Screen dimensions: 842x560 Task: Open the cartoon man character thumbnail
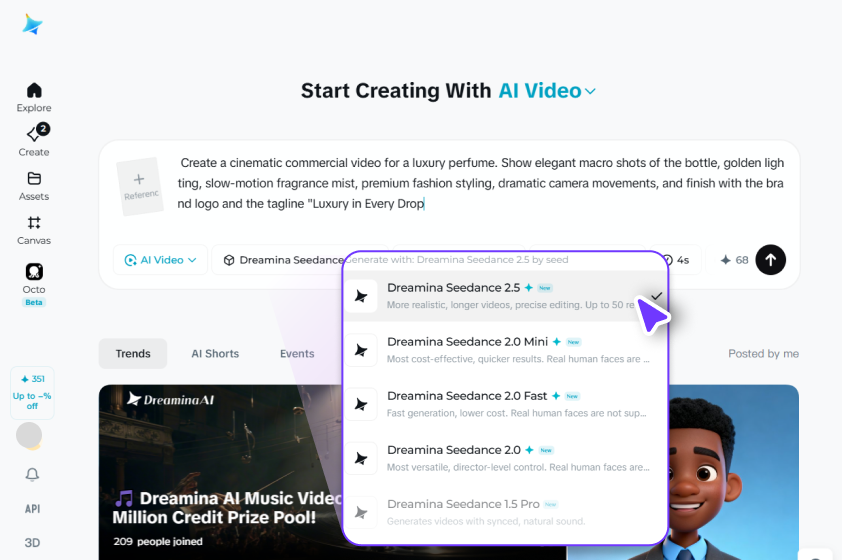[x=734, y=472]
